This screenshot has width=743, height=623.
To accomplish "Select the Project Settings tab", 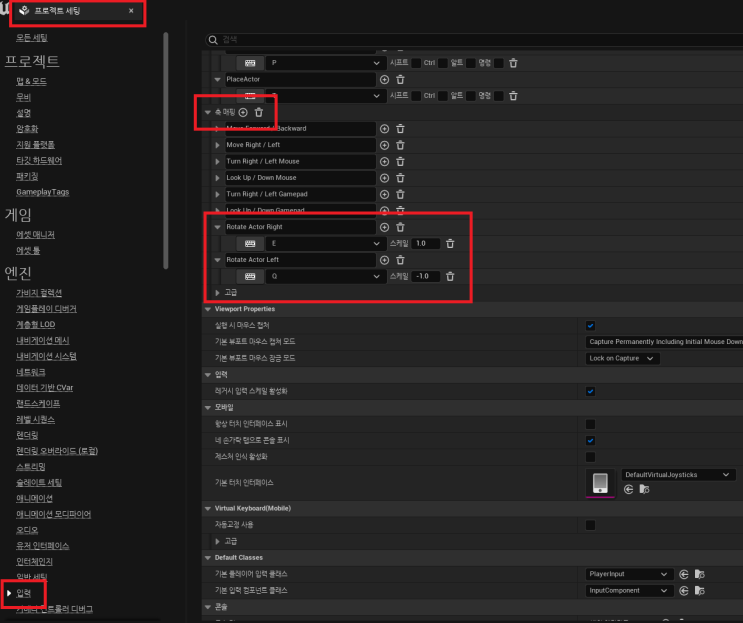I will 77,11.
